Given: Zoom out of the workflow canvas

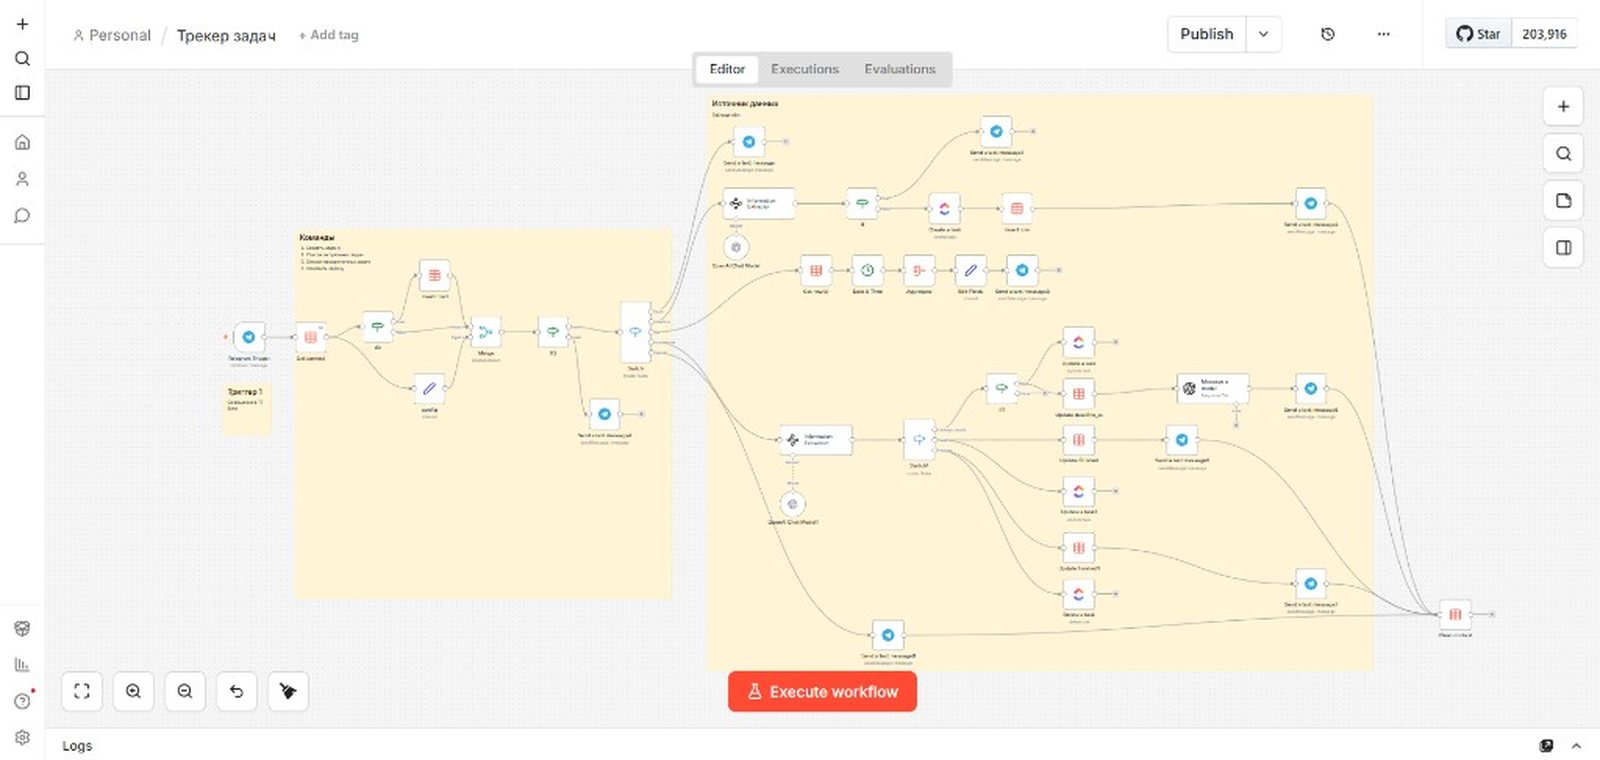Looking at the screenshot, I should 185,691.
